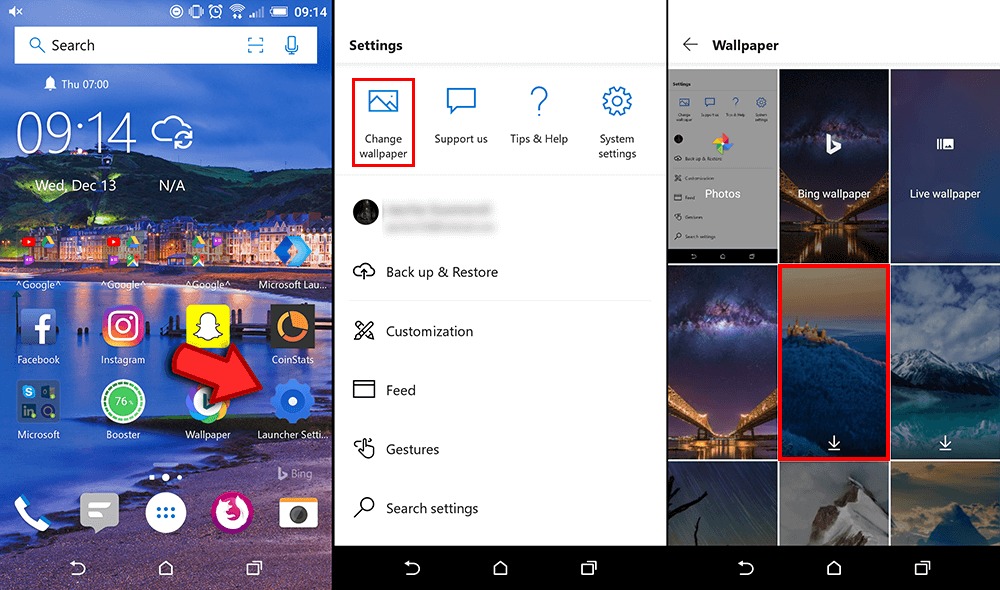The width and height of the screenshot is (1000, 590).
Task: Open the Wallpaper app icon
Action: [207, 405]
